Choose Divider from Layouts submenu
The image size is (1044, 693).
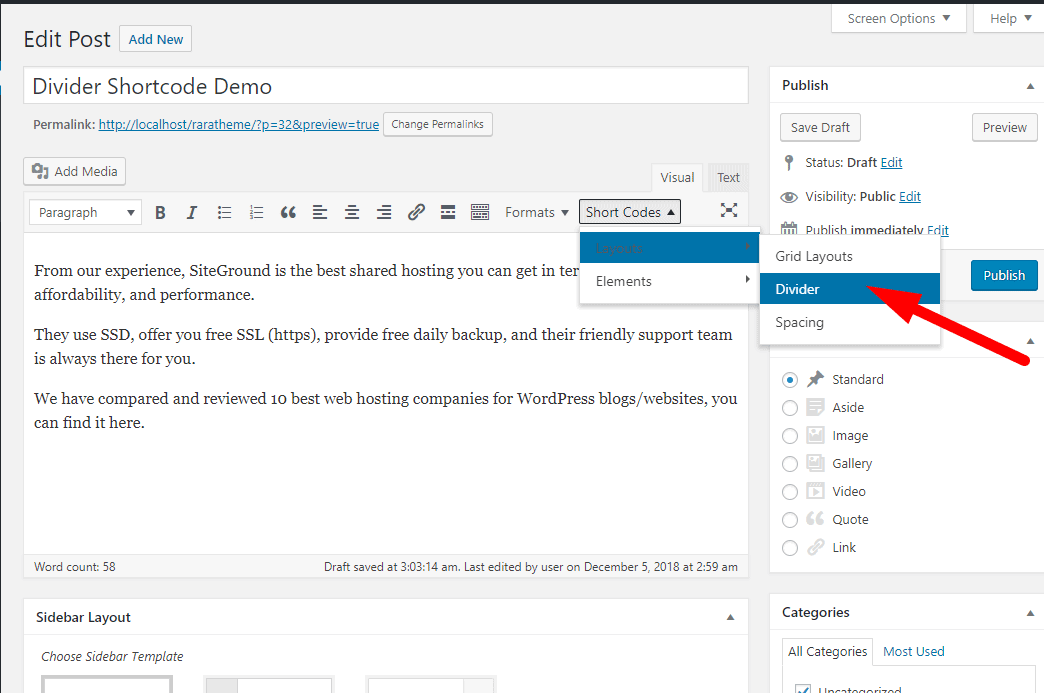click(x=849, y=289)
